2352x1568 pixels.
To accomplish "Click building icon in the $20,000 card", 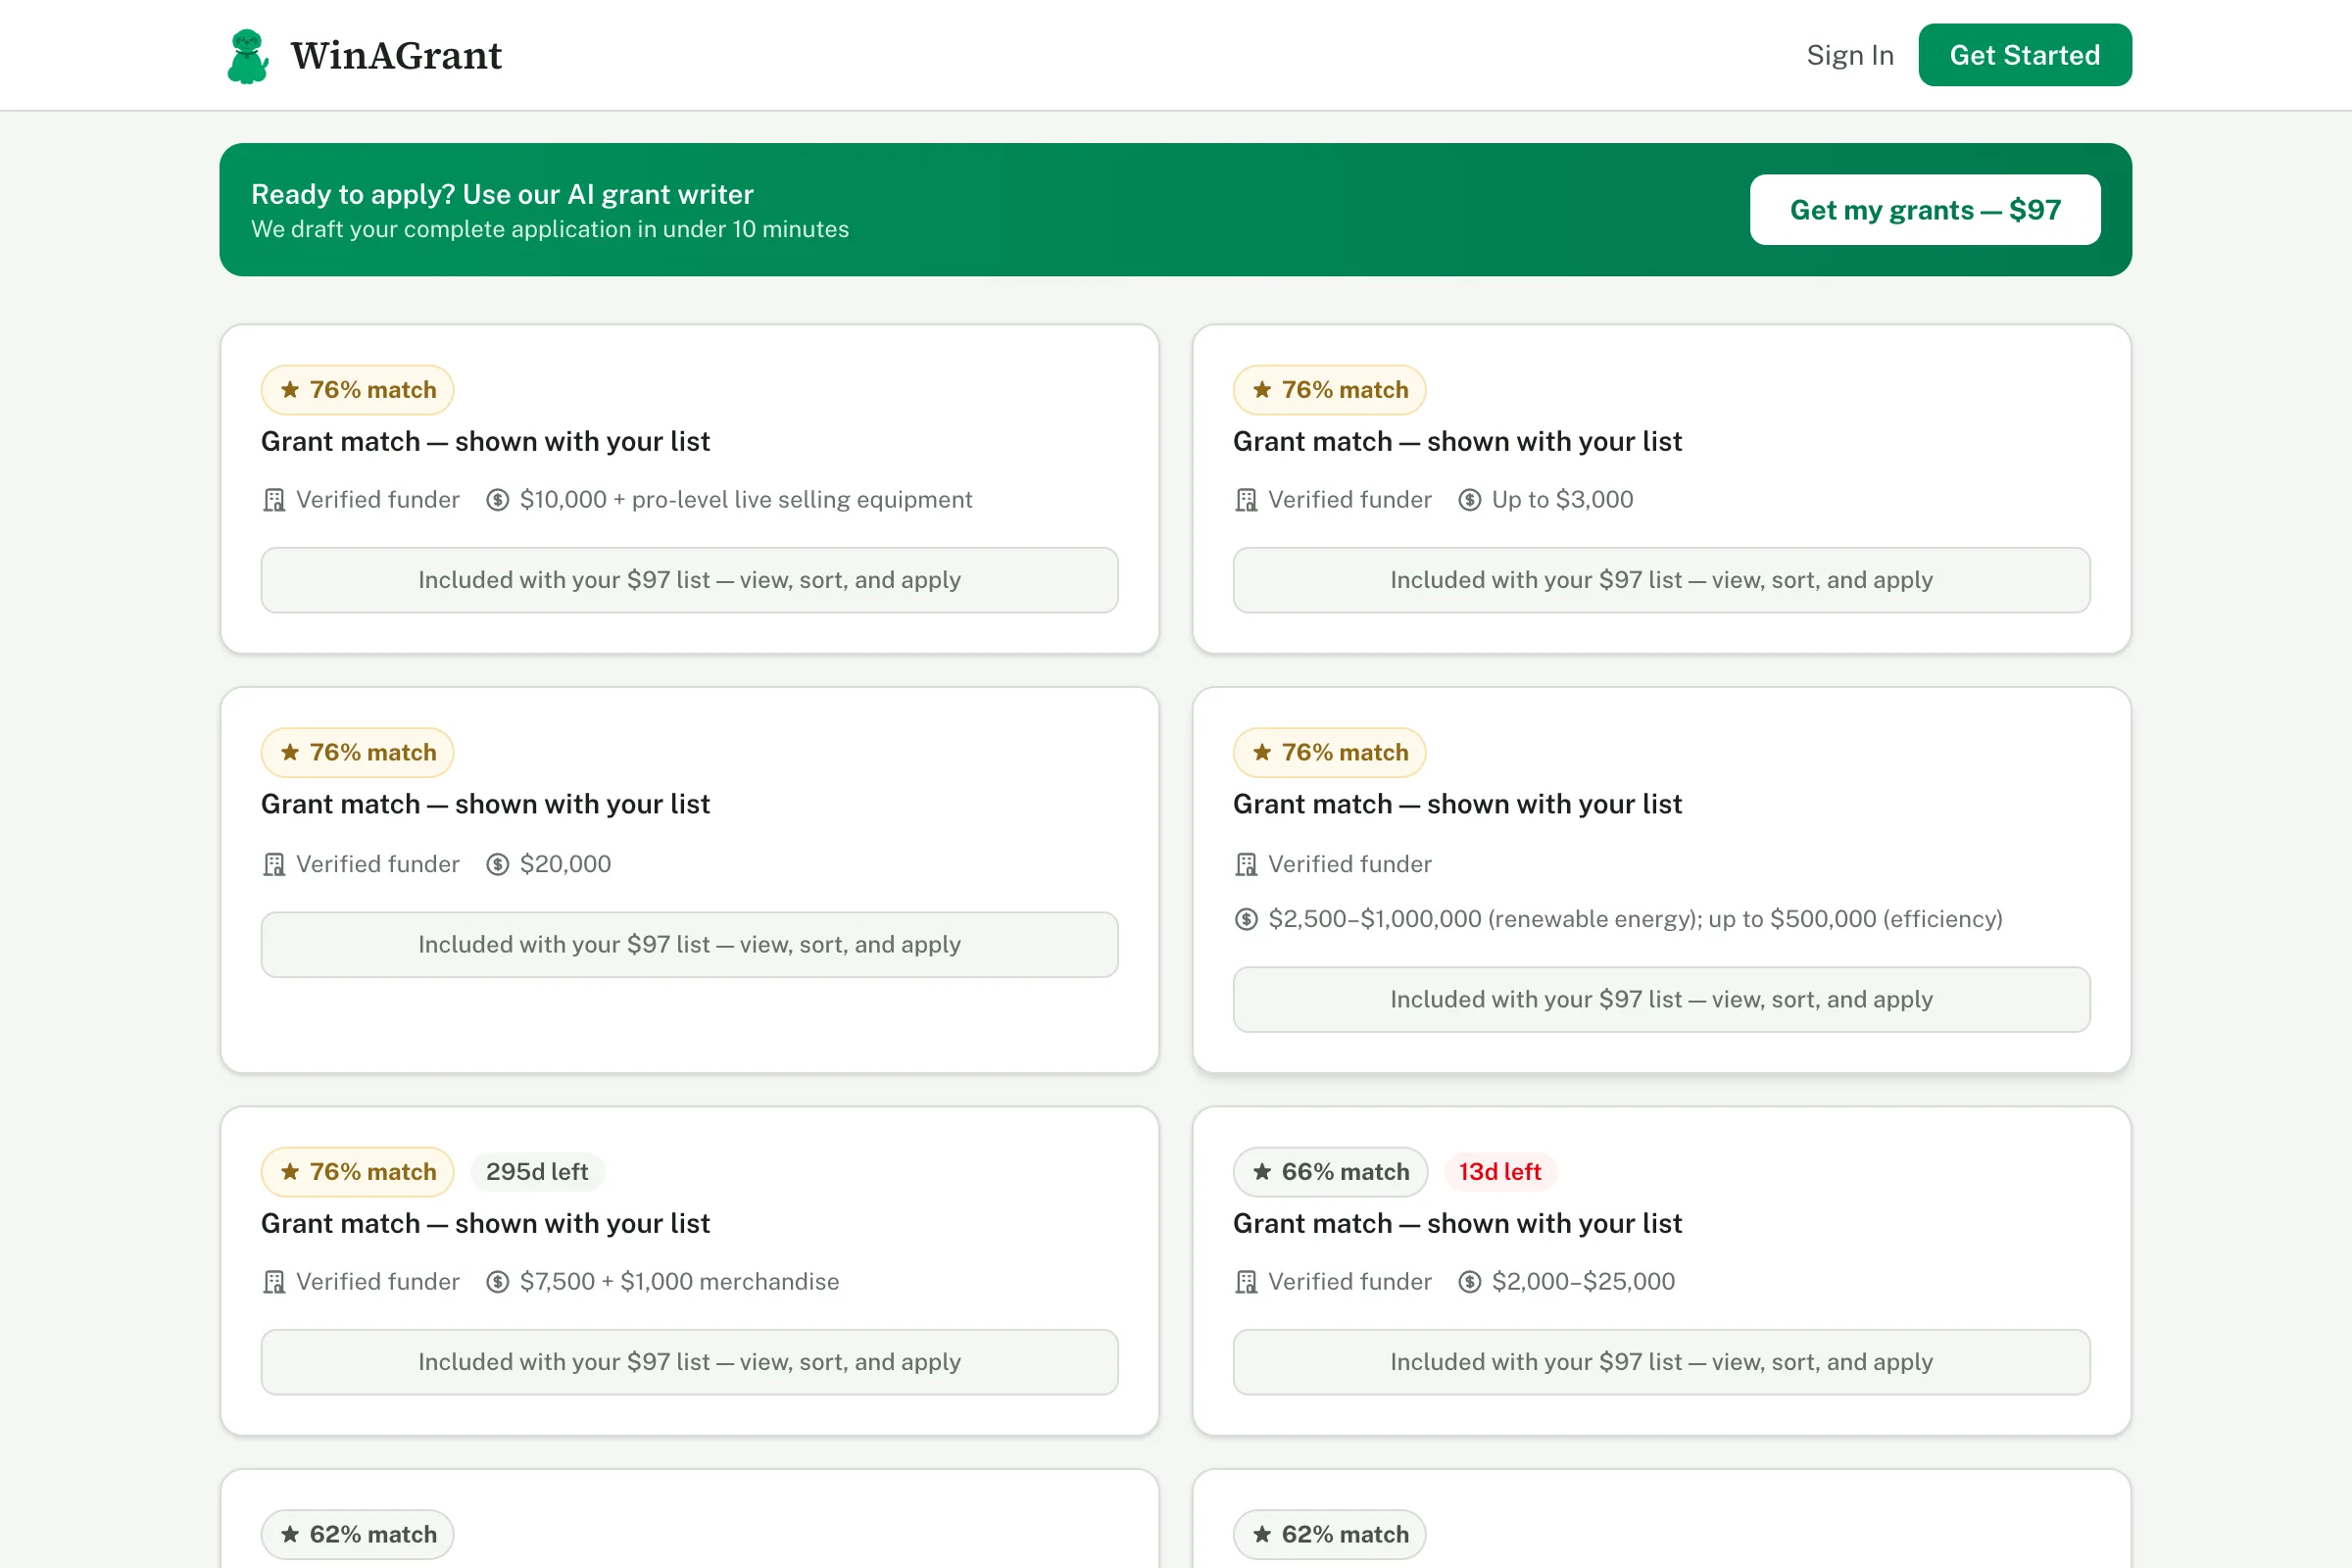I will coord(274,864).
